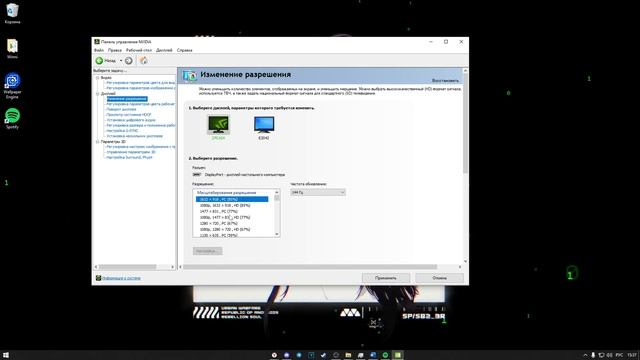Click the green Spotify taskbar icon
The width and height of the screenshot is (640, 360).
(x=385, y=355)
